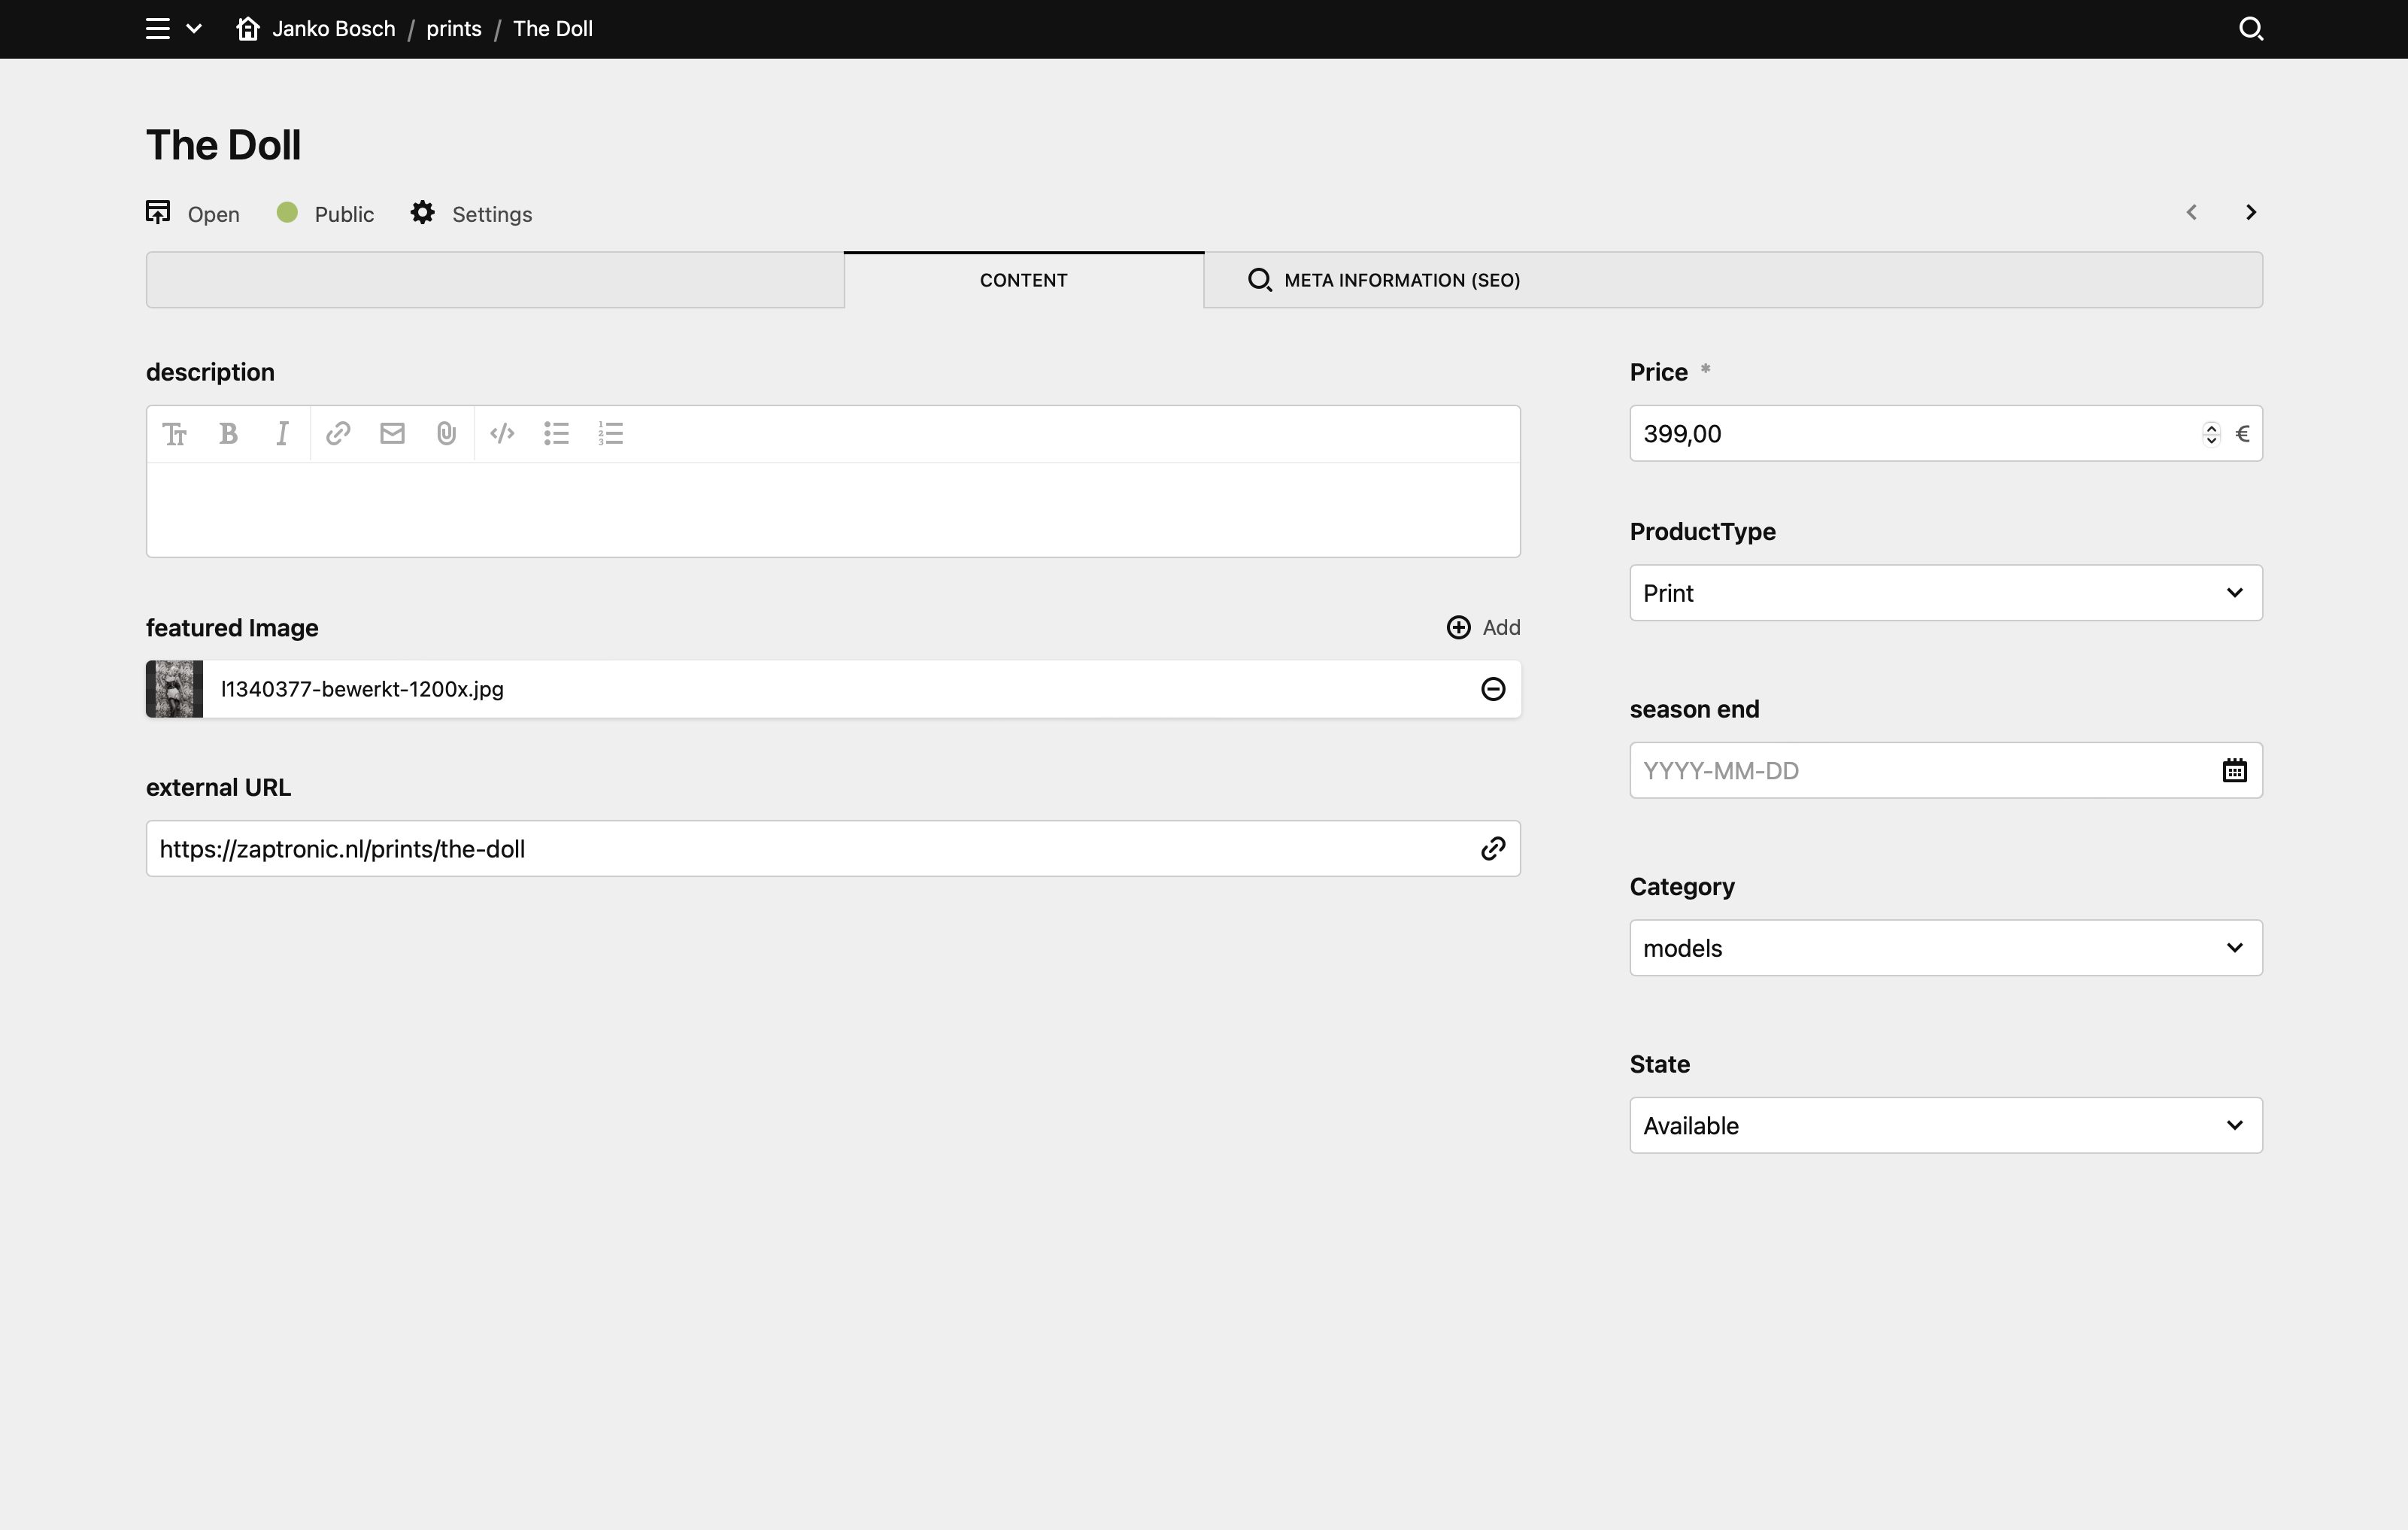This screenshot has height=1530, width=2408.
Task: Adjust Price with stepper arrows
Action: pos(2211,434)
